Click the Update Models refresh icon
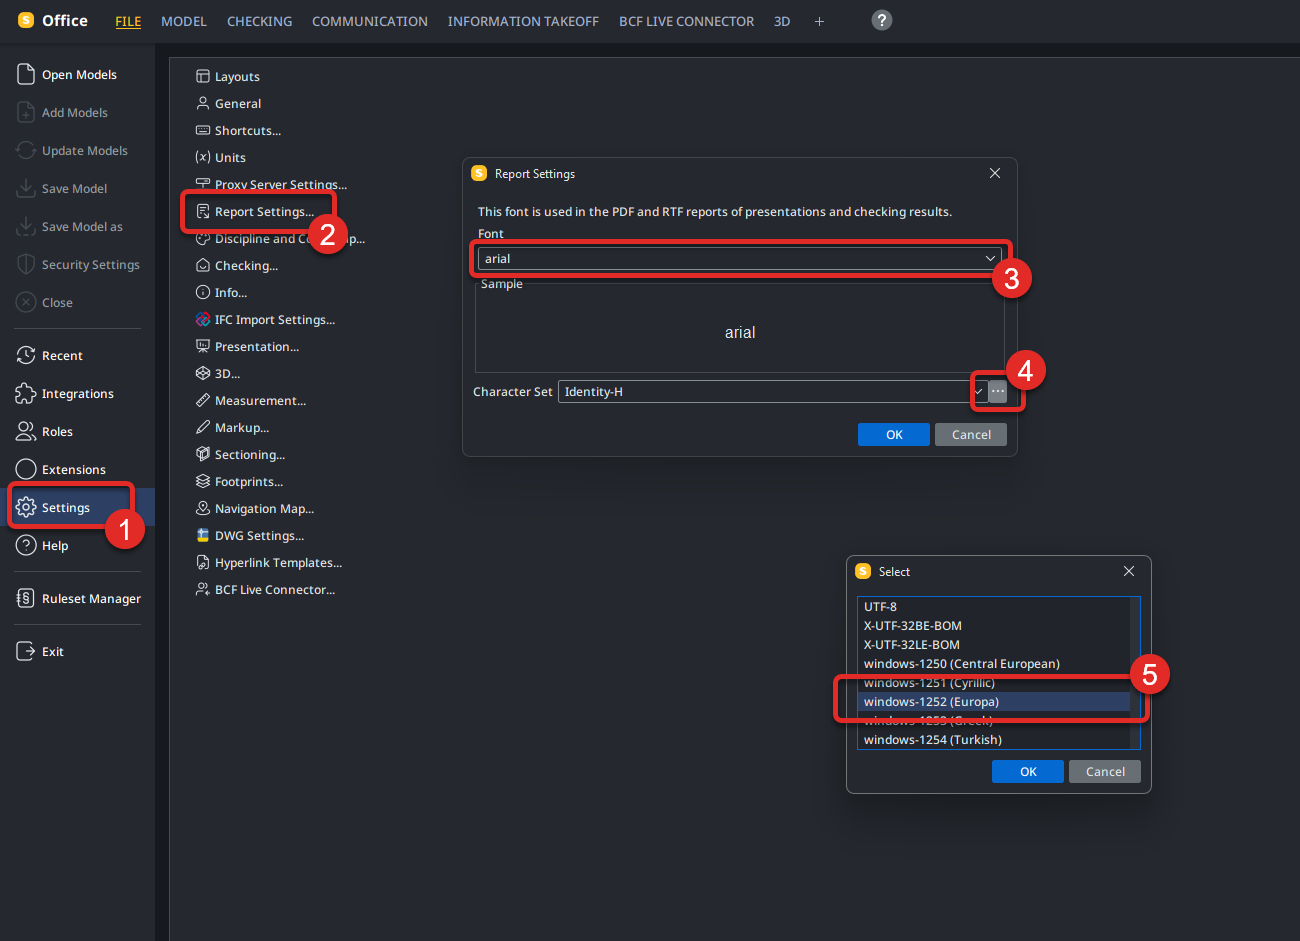Viewport: 1300px width, 941px height. [26, 150]
